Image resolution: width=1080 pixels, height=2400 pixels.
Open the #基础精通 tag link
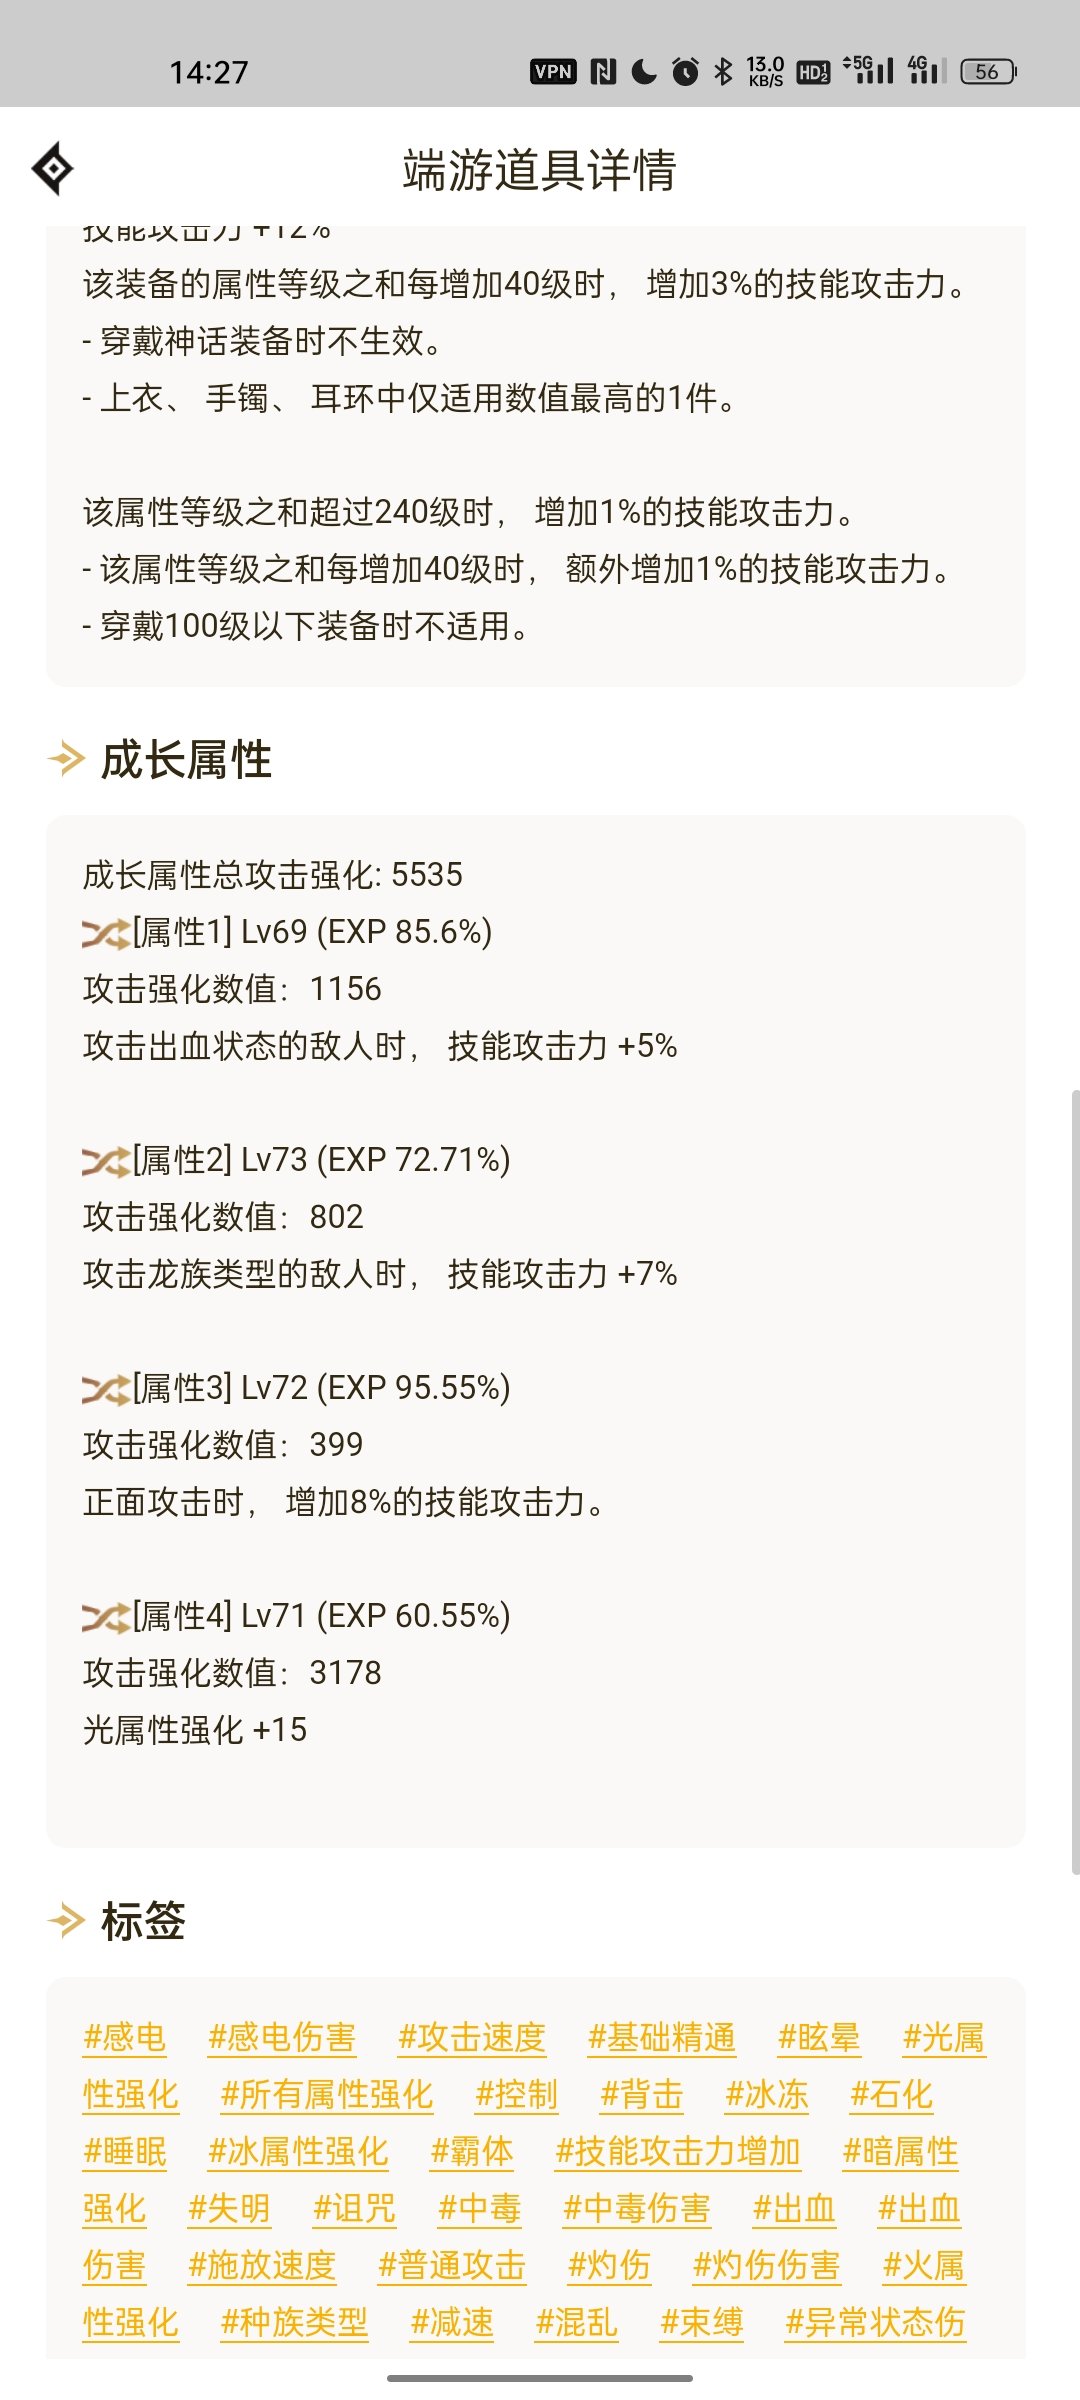[662, 2037]
